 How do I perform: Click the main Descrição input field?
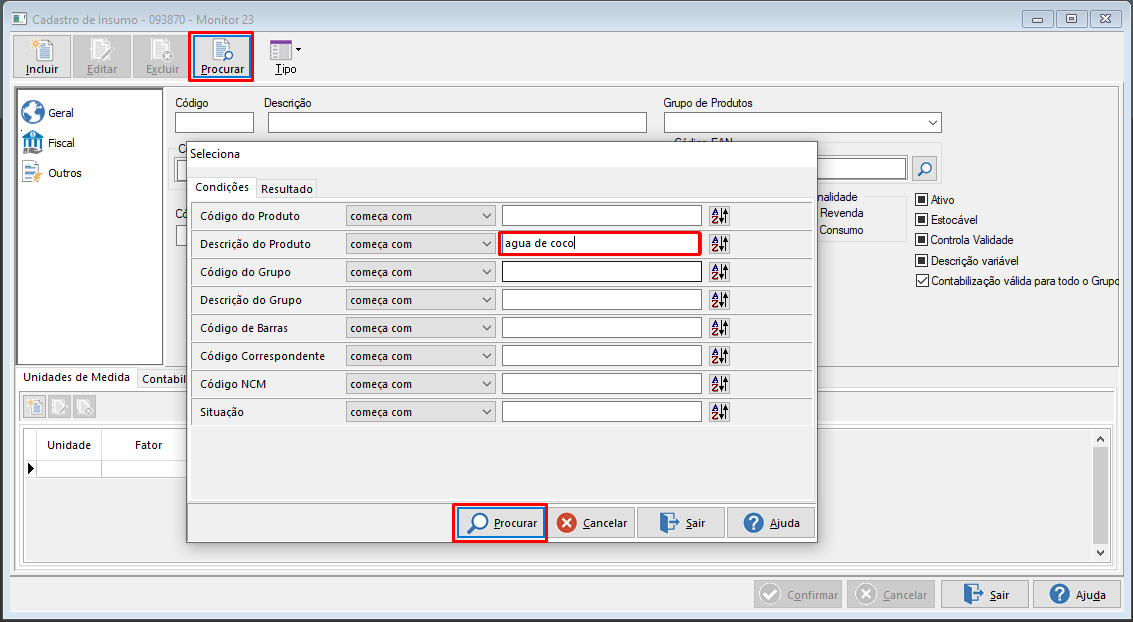(x=457, y=123)
